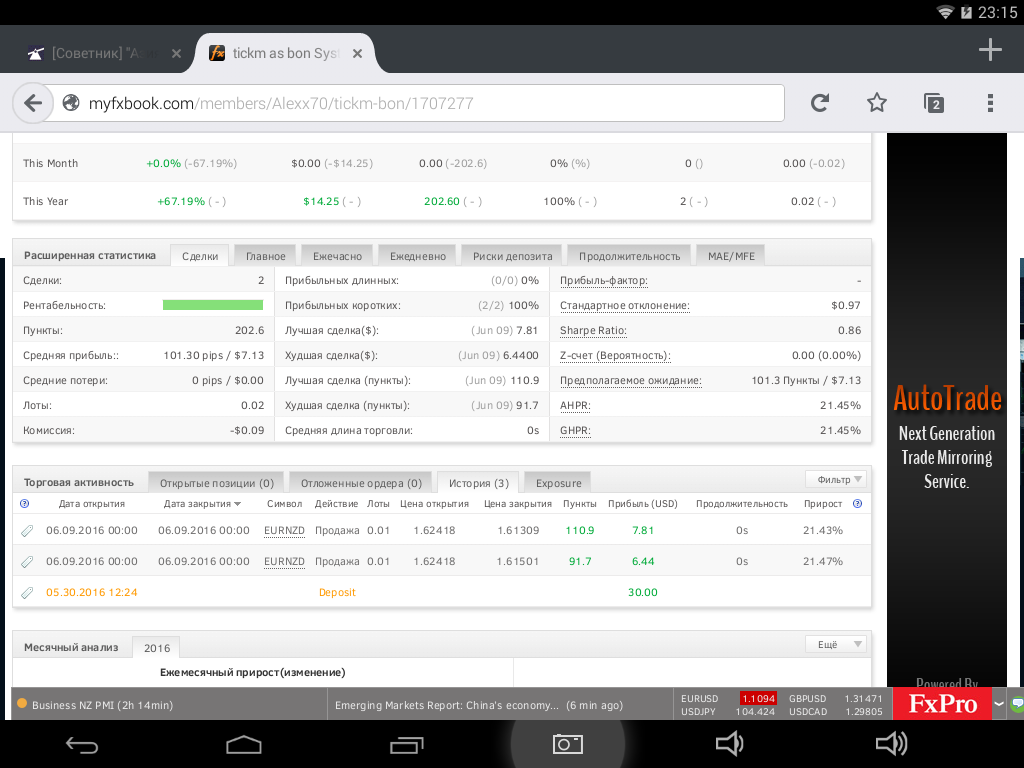Screen dimensions: 1024x768
Task: Click the tag icon on the Deposit row
Action: 27,593
